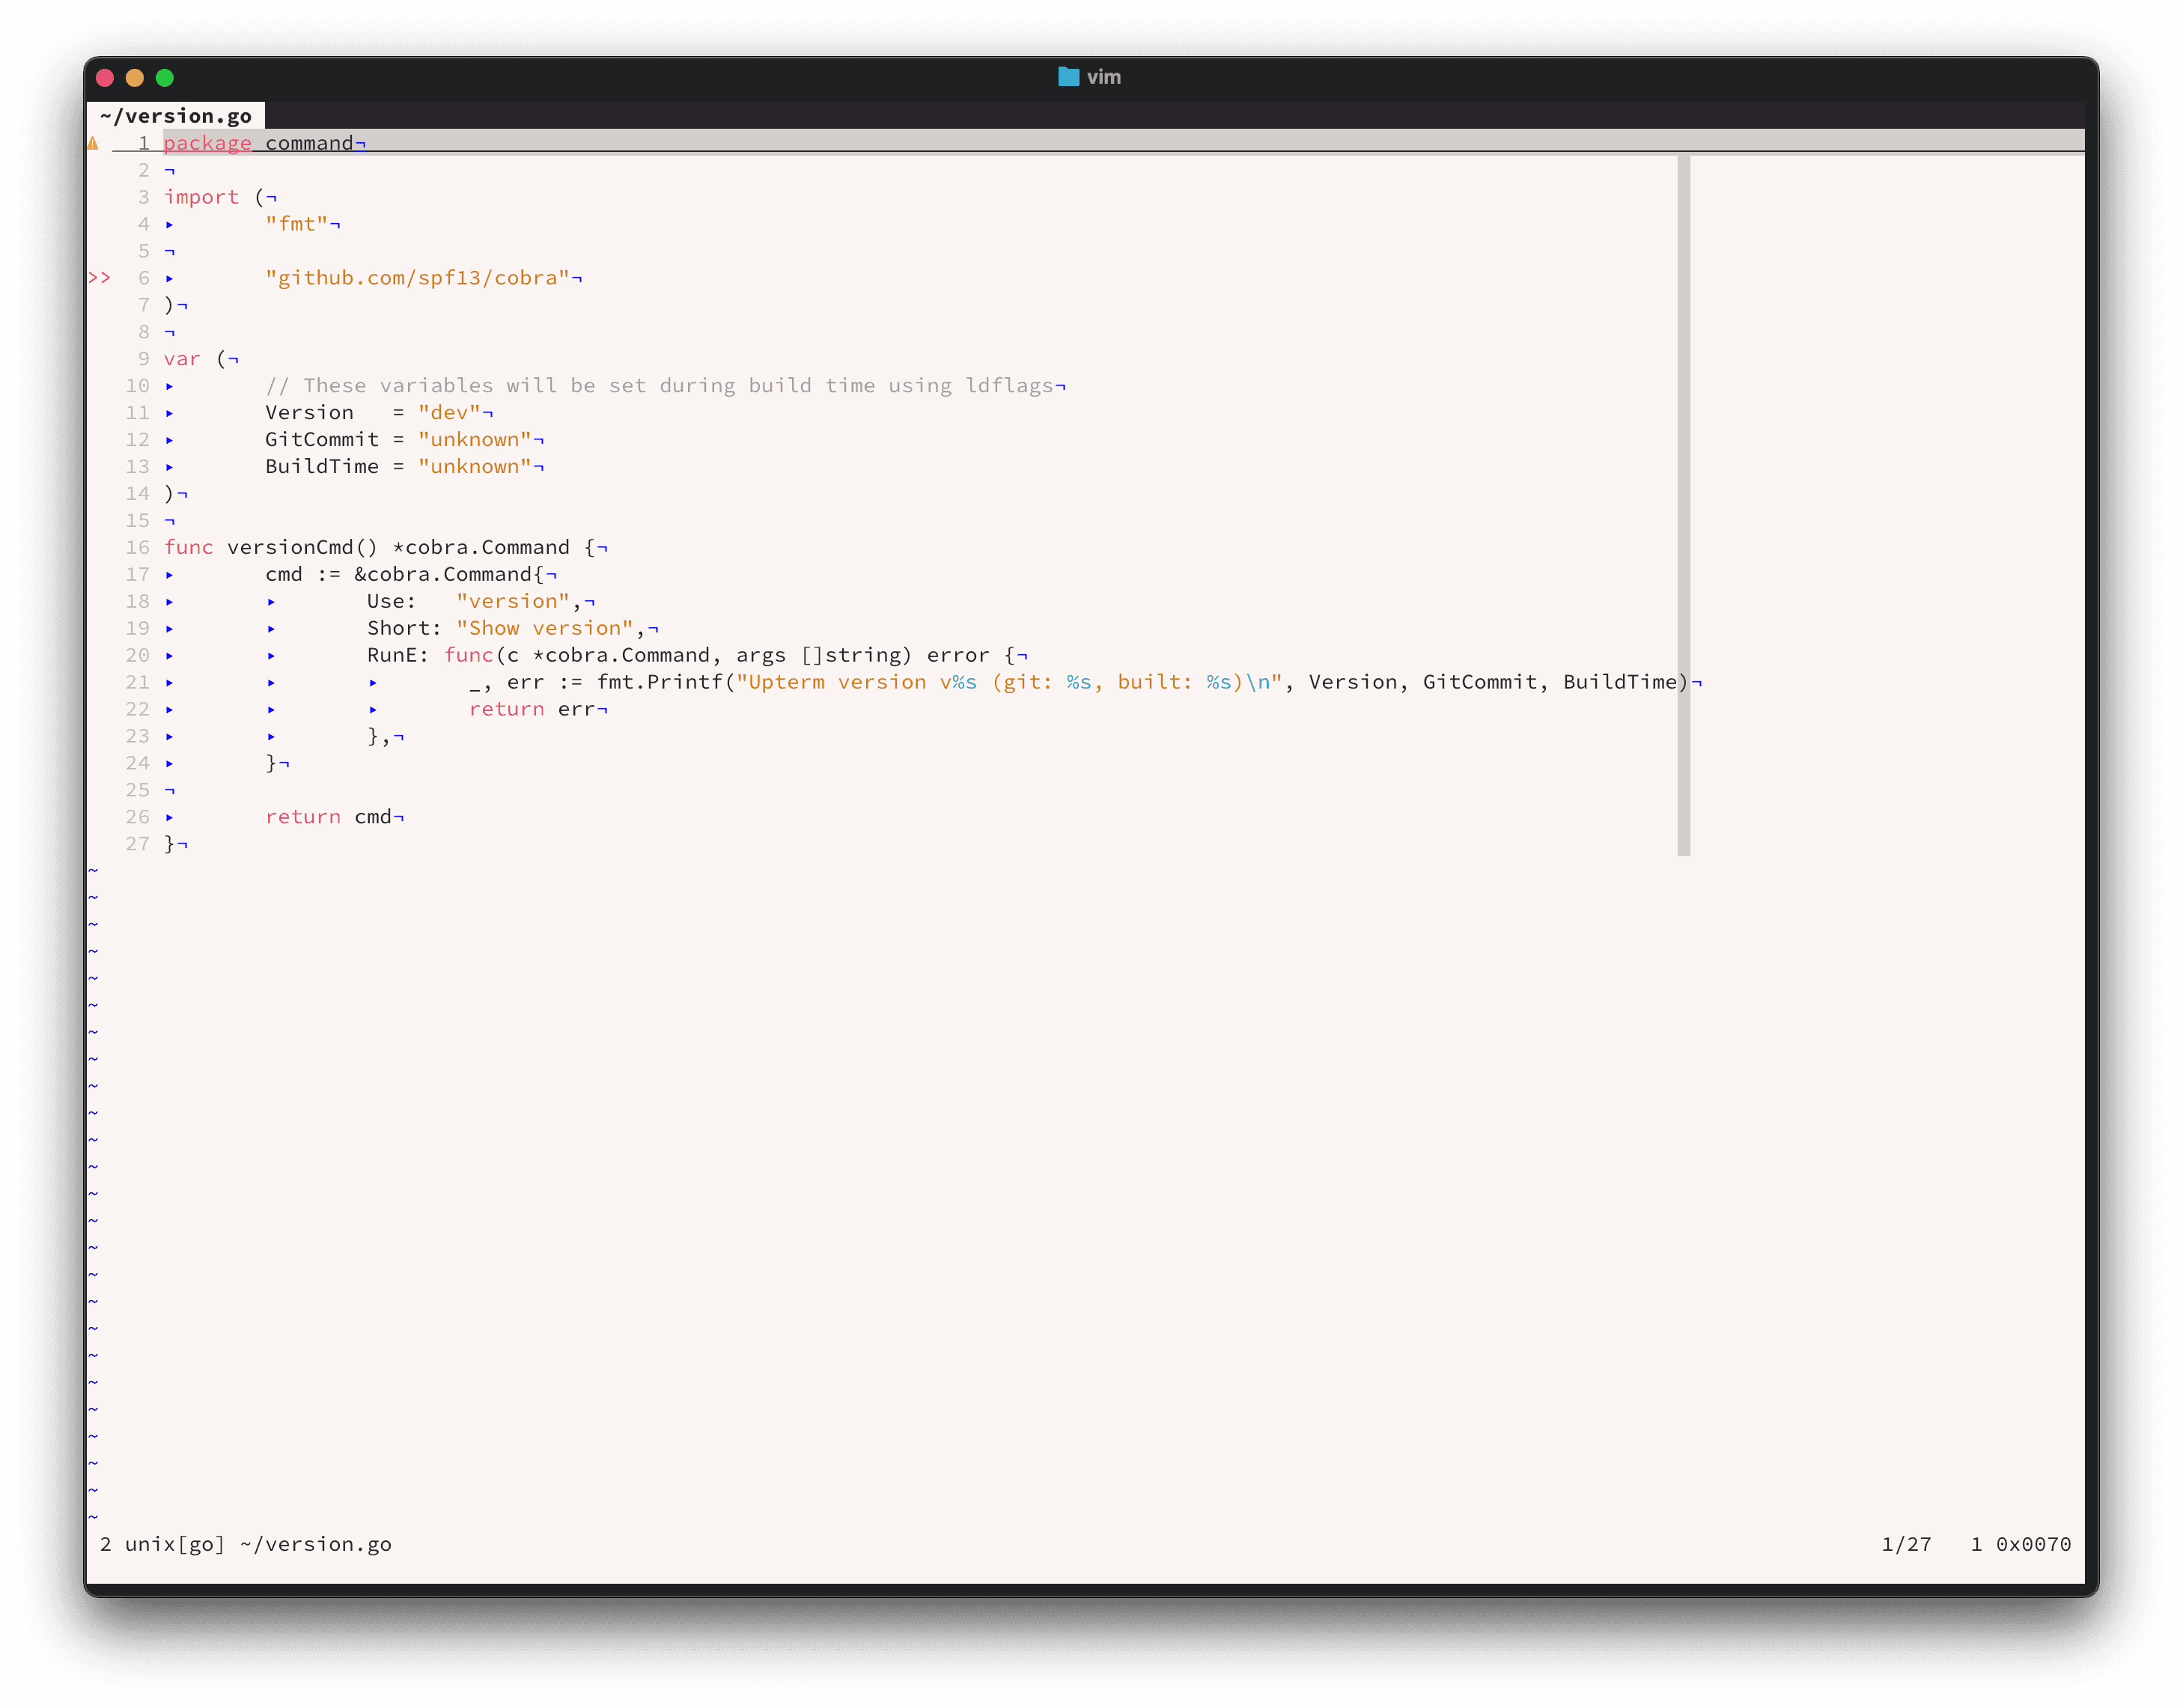This screenshot has height=1708, width=2183.
Task: Click the red close window button
Action: coord(105,78)
